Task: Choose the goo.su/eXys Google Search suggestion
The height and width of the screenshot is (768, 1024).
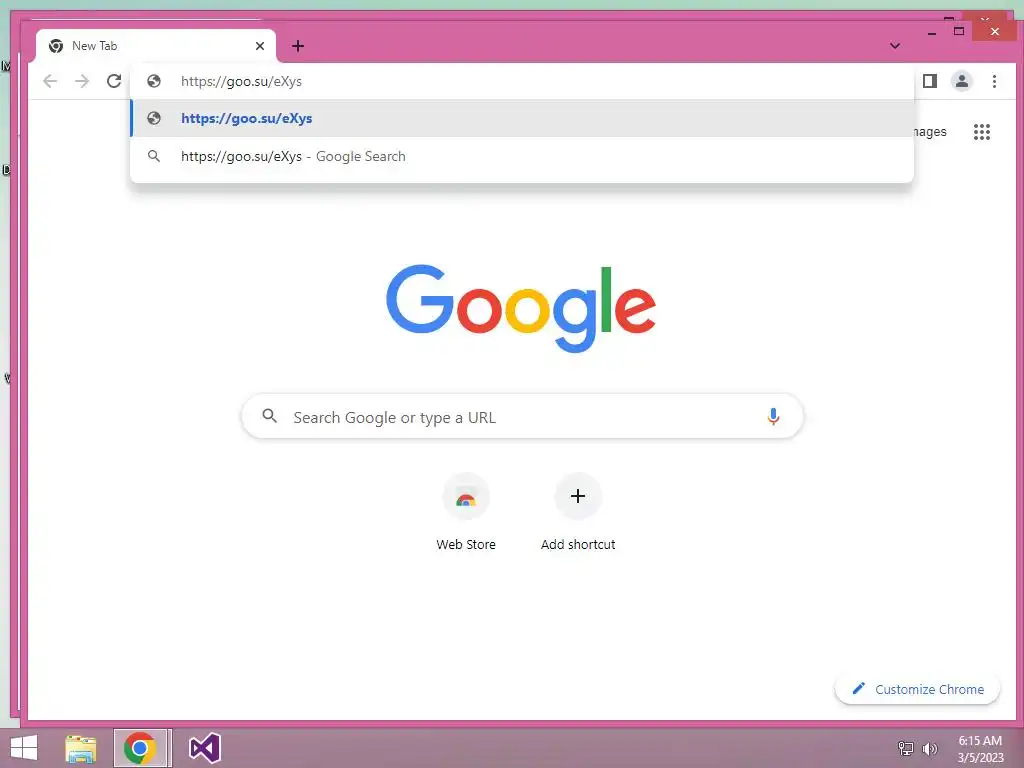Action: tap(522, 156)
